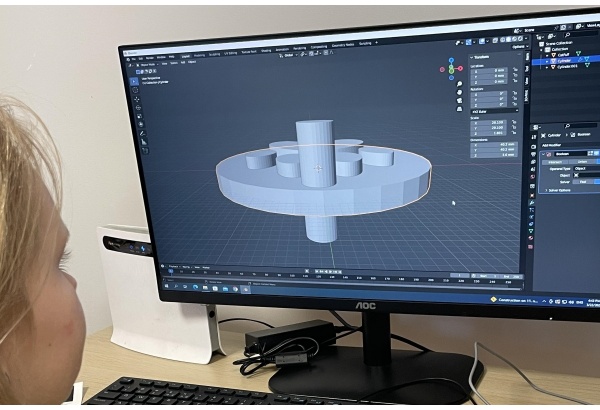600x410 pixels.
Task: Open the Modifiers wrench tab icon
Action: [532, 203]
